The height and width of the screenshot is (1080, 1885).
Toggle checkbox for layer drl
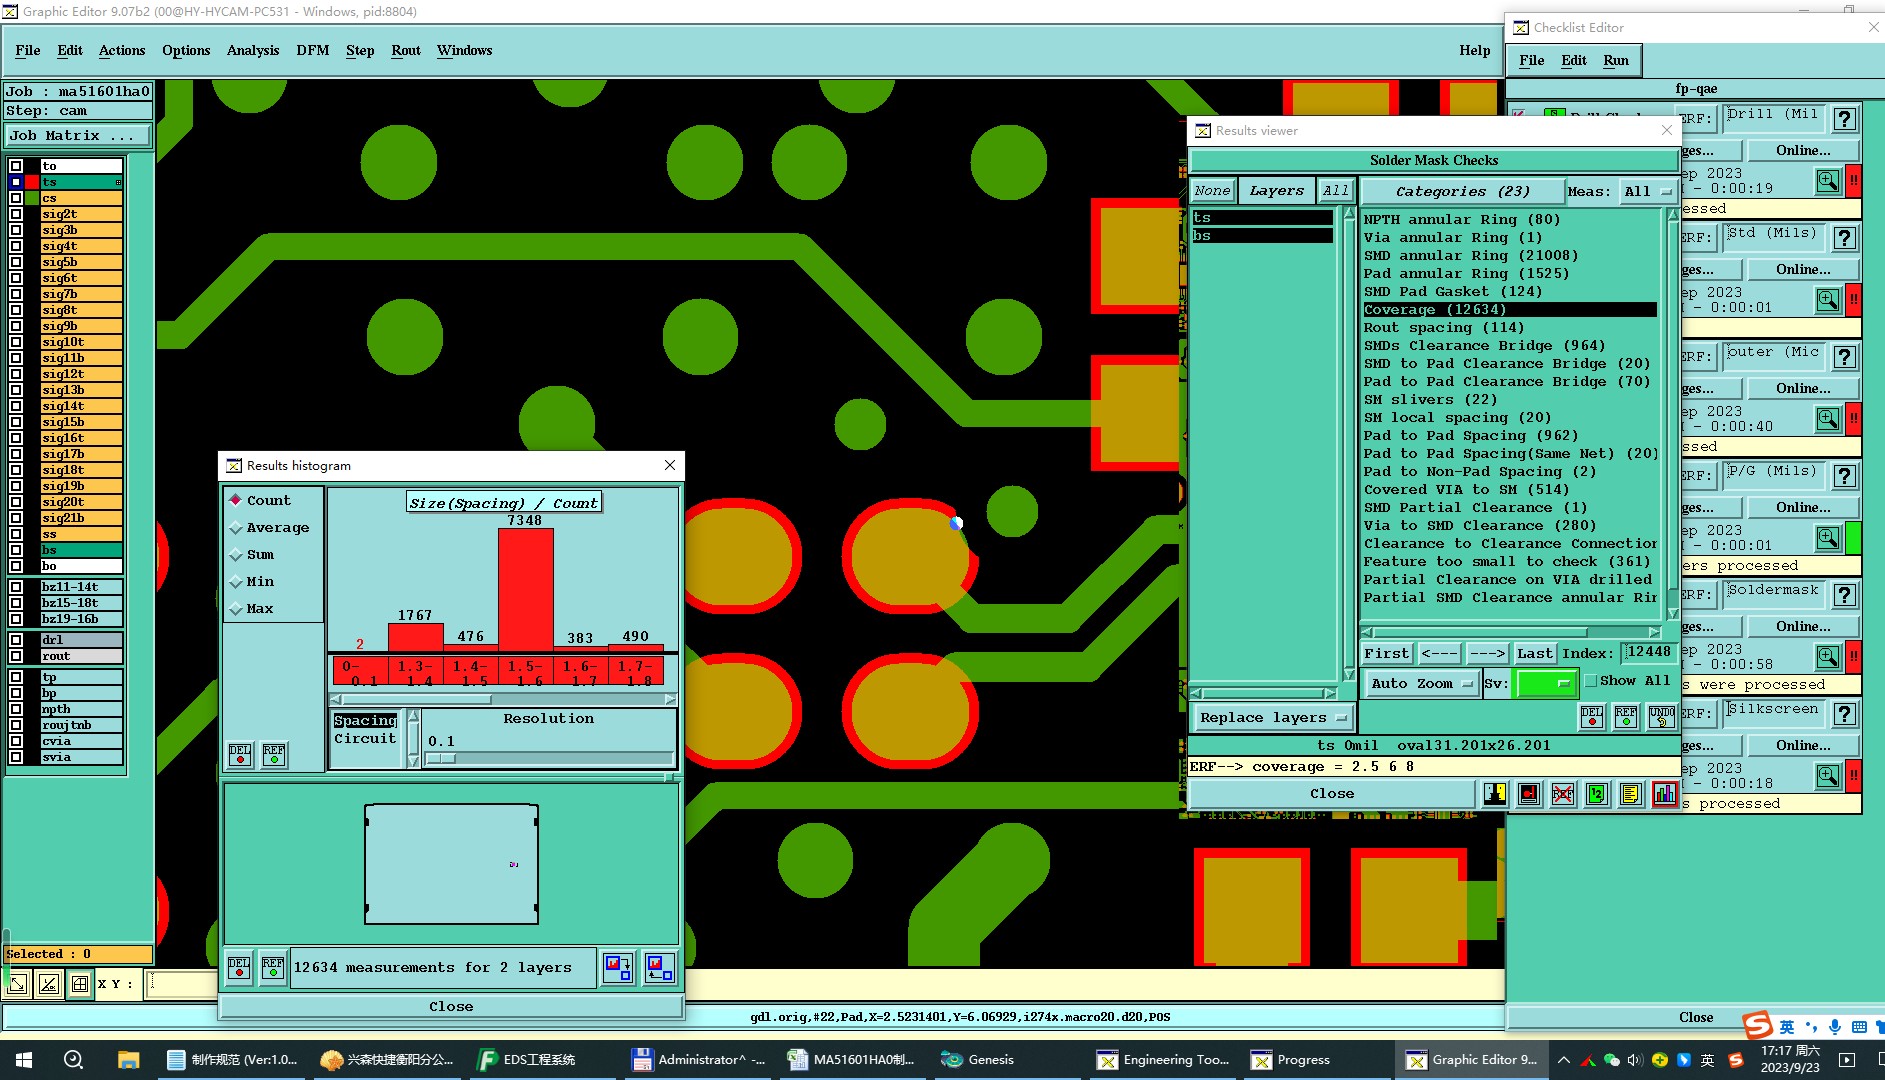16,640
